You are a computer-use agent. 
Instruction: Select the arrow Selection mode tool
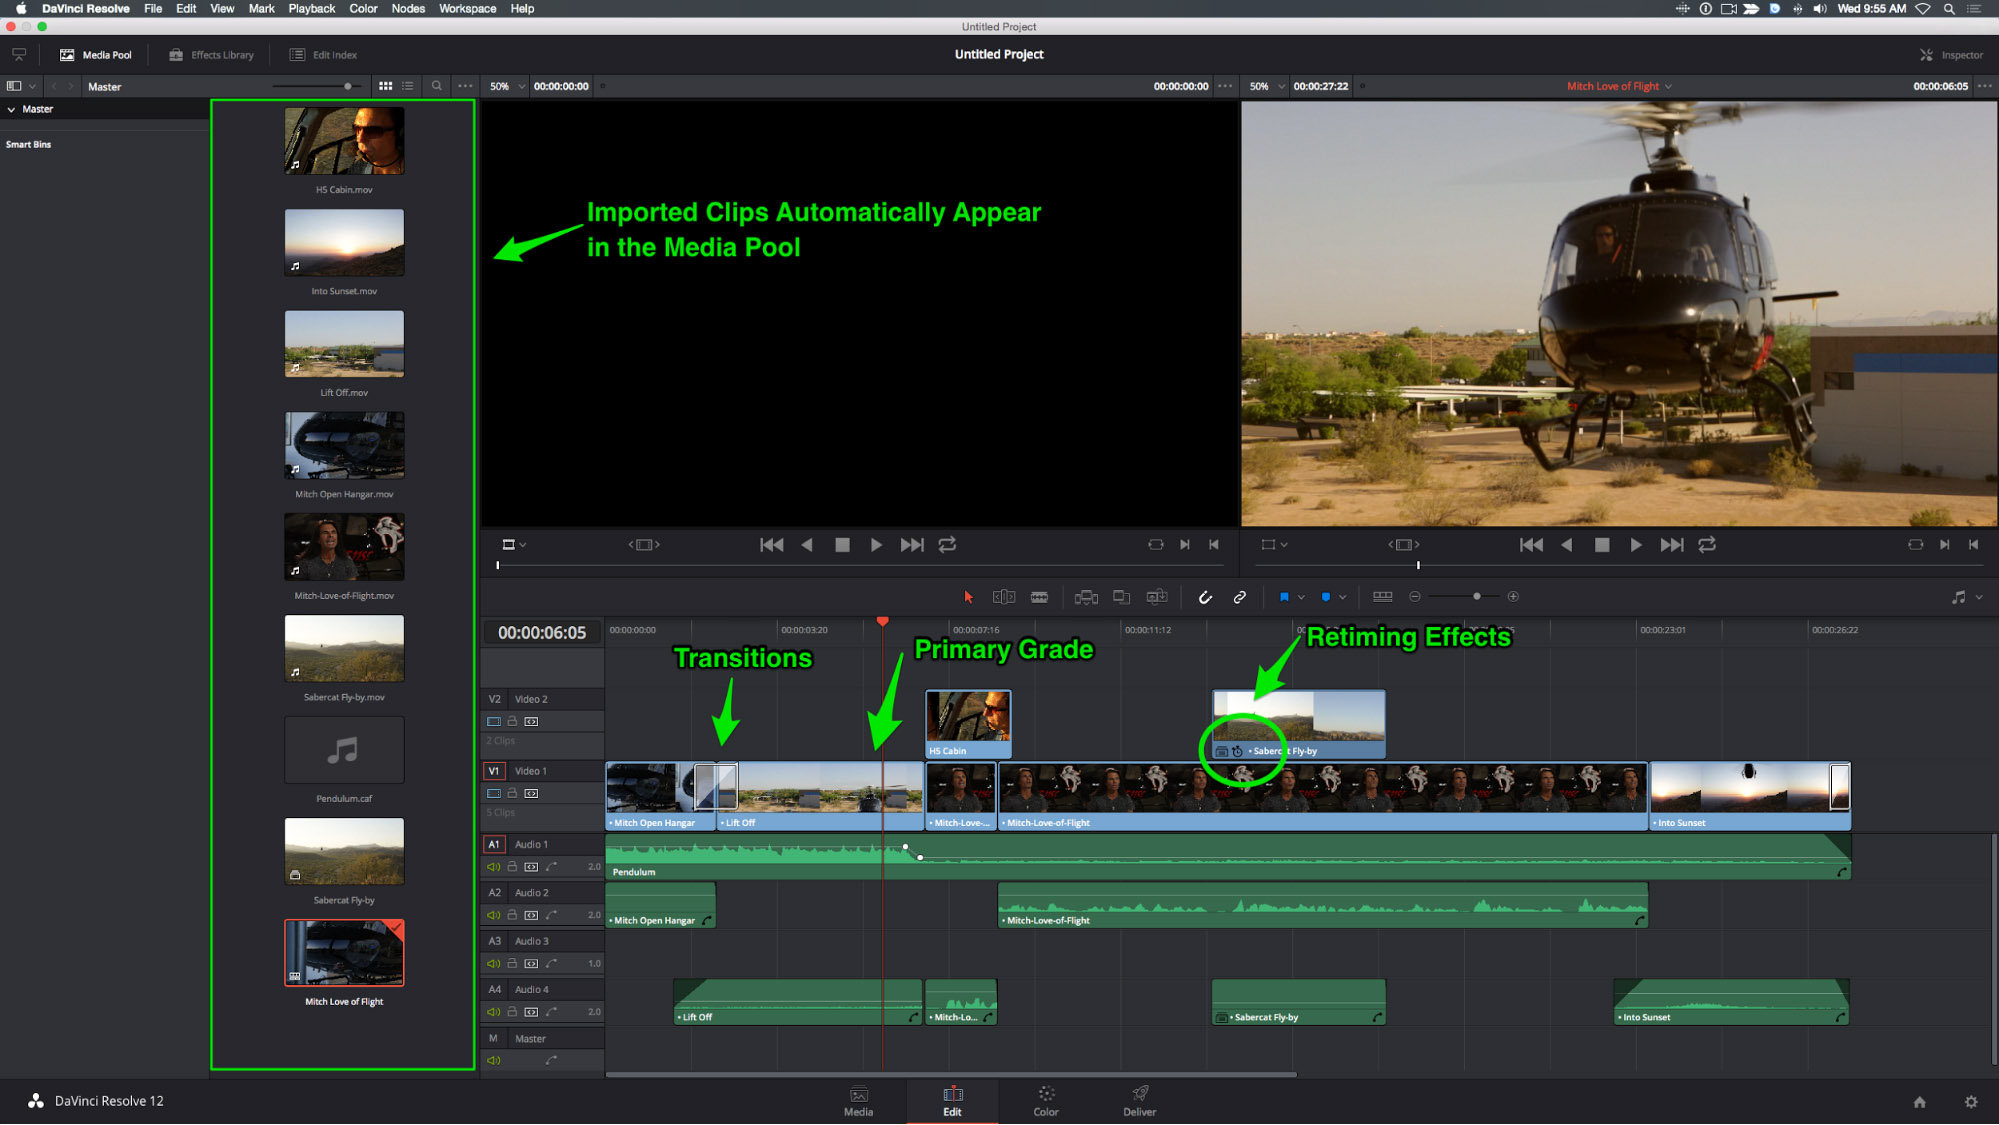coord(968,597)
